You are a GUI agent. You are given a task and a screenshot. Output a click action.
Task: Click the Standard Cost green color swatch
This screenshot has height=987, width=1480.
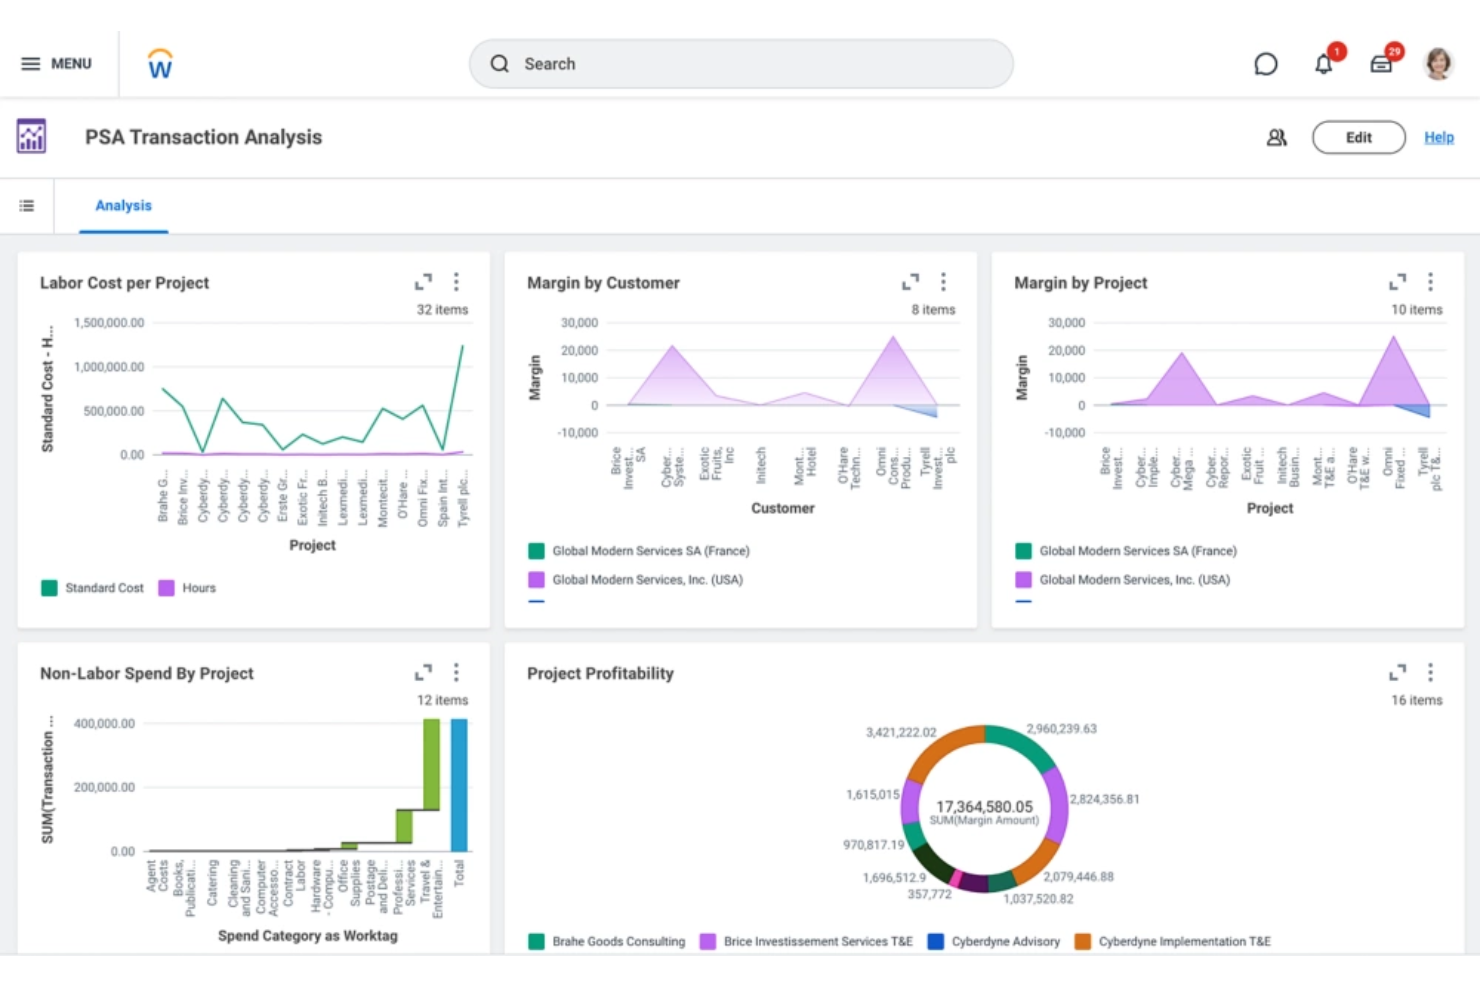point(49,587)
